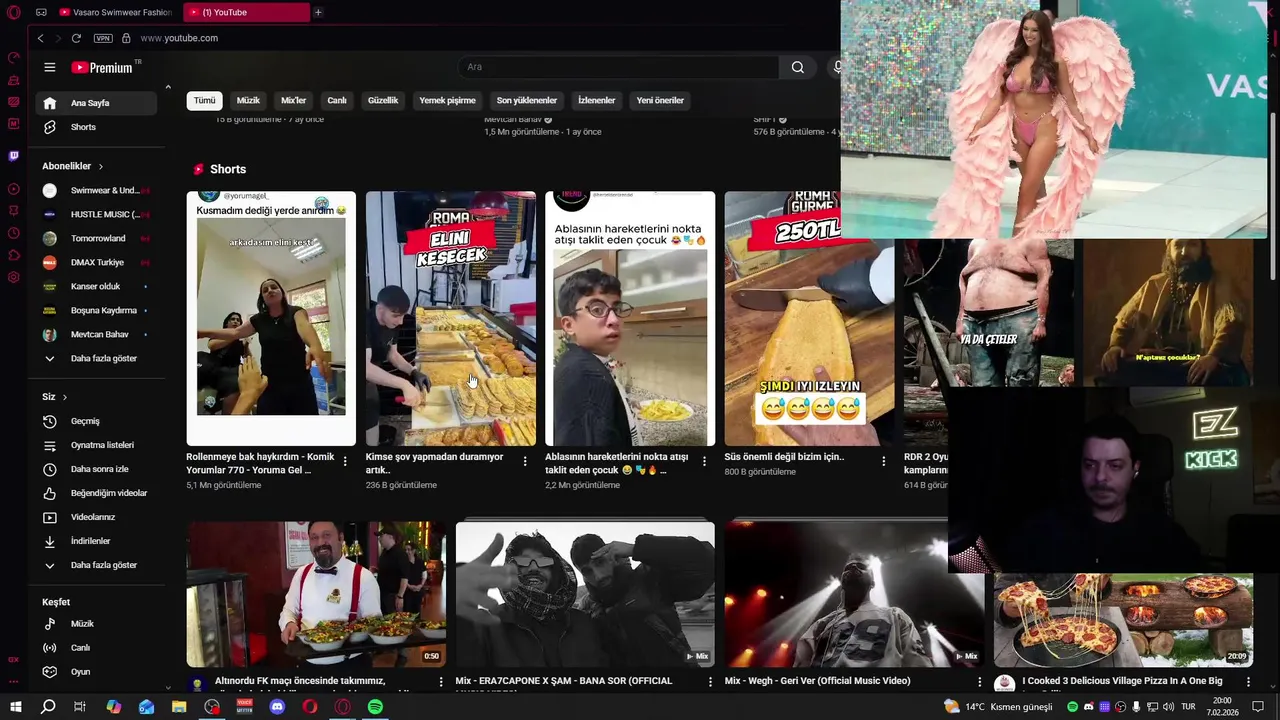1280x720 pixels.
Task: Open Tomorrowland channel subscription
Action: pyautogui.click(x=96, y=238)
